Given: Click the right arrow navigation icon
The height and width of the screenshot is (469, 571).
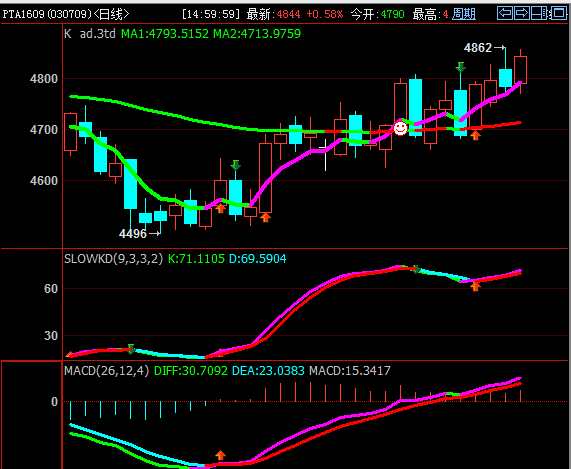Looking at the screenshot, I should point(522,13).
